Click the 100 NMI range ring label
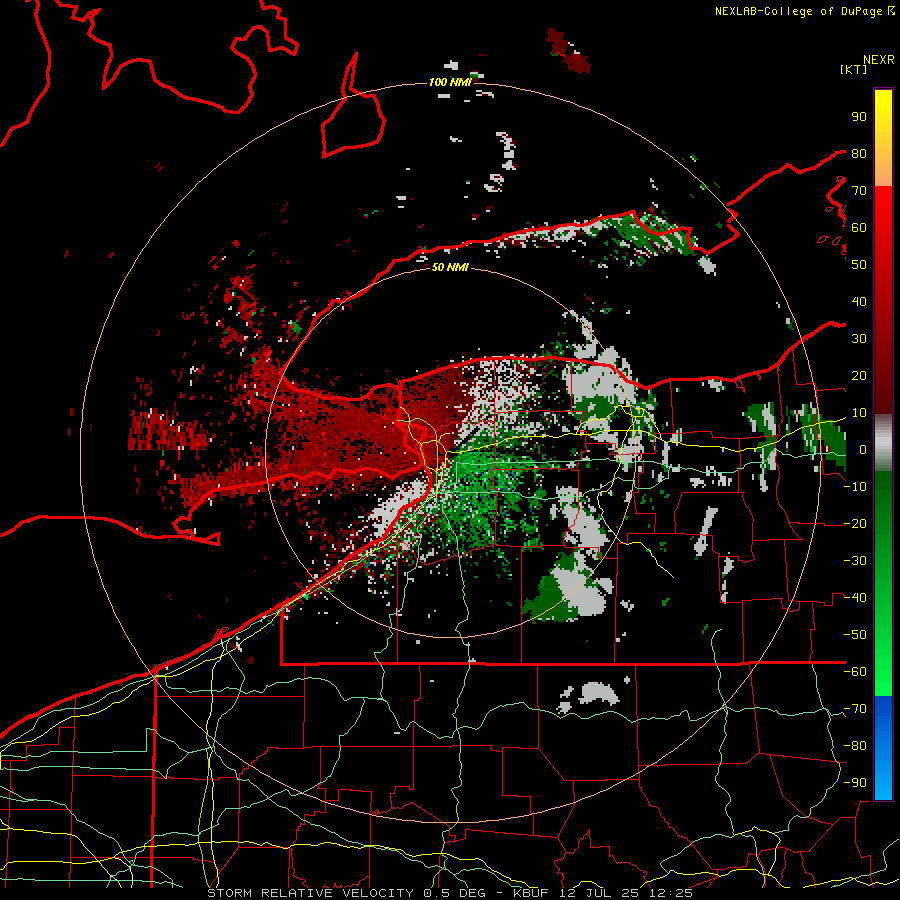900x900 pixels. (450, 82)
